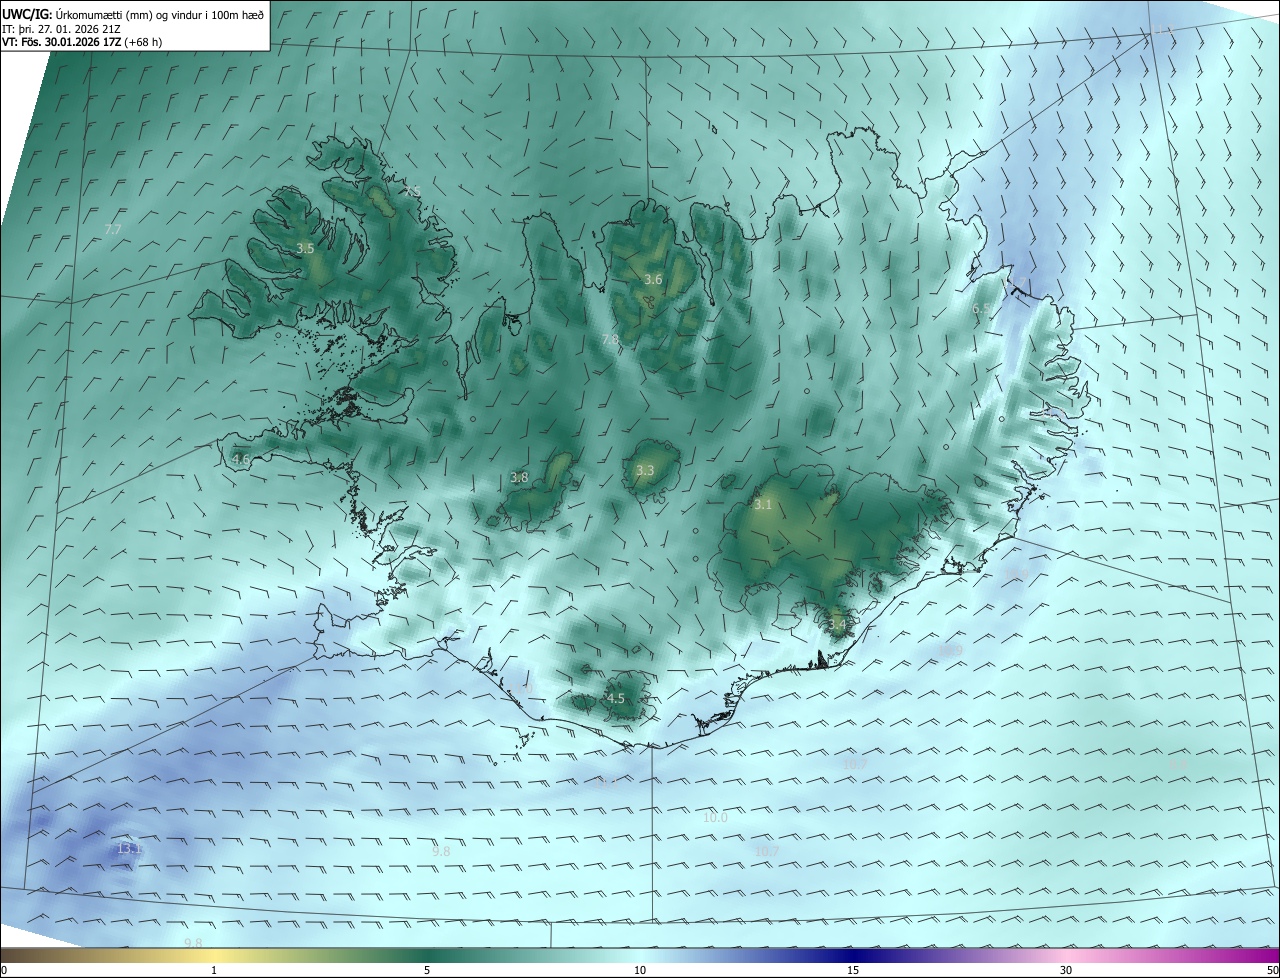Select the colorbar tick label 1
Viewport: 1280px width, 978px height.
click(214, 970)
